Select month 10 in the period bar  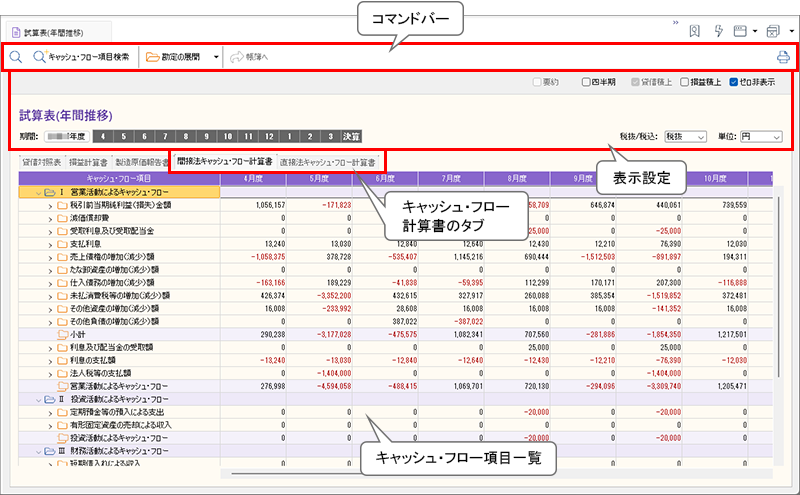tap(228, 136)
